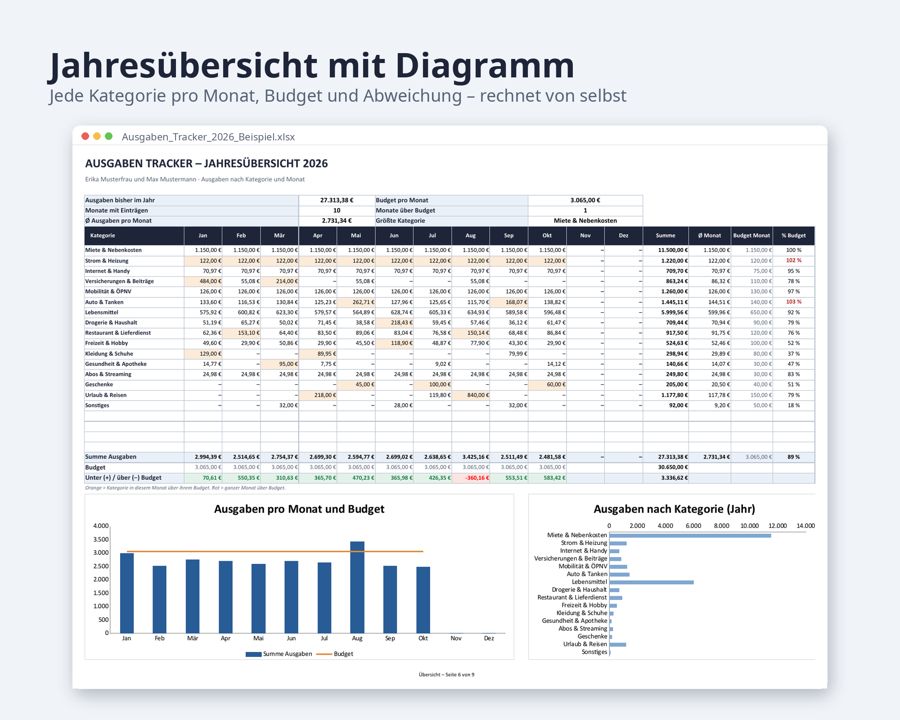This screenshot has width=900, height=720.
Task: Click the chart title Ausgaben pro Monat und Budget
Action: (x=299, y=509)
